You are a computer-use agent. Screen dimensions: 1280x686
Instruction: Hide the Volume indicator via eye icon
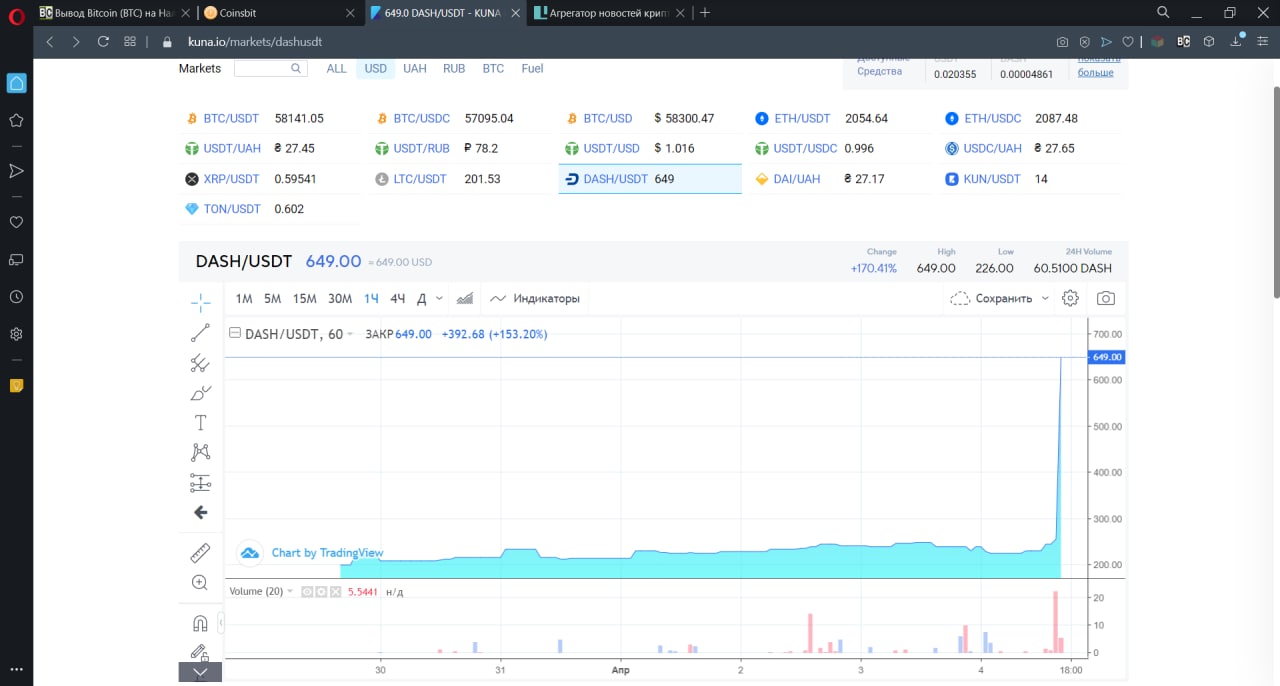coord(308,592)
